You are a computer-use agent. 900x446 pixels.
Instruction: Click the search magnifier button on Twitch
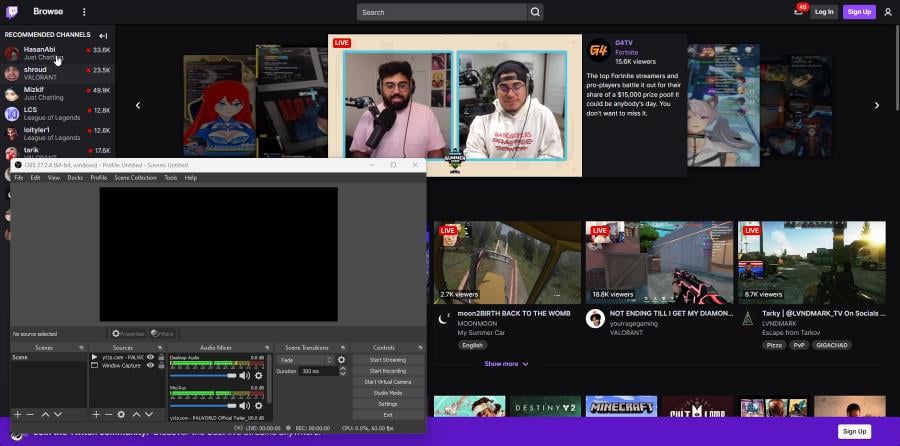(535, 12)
